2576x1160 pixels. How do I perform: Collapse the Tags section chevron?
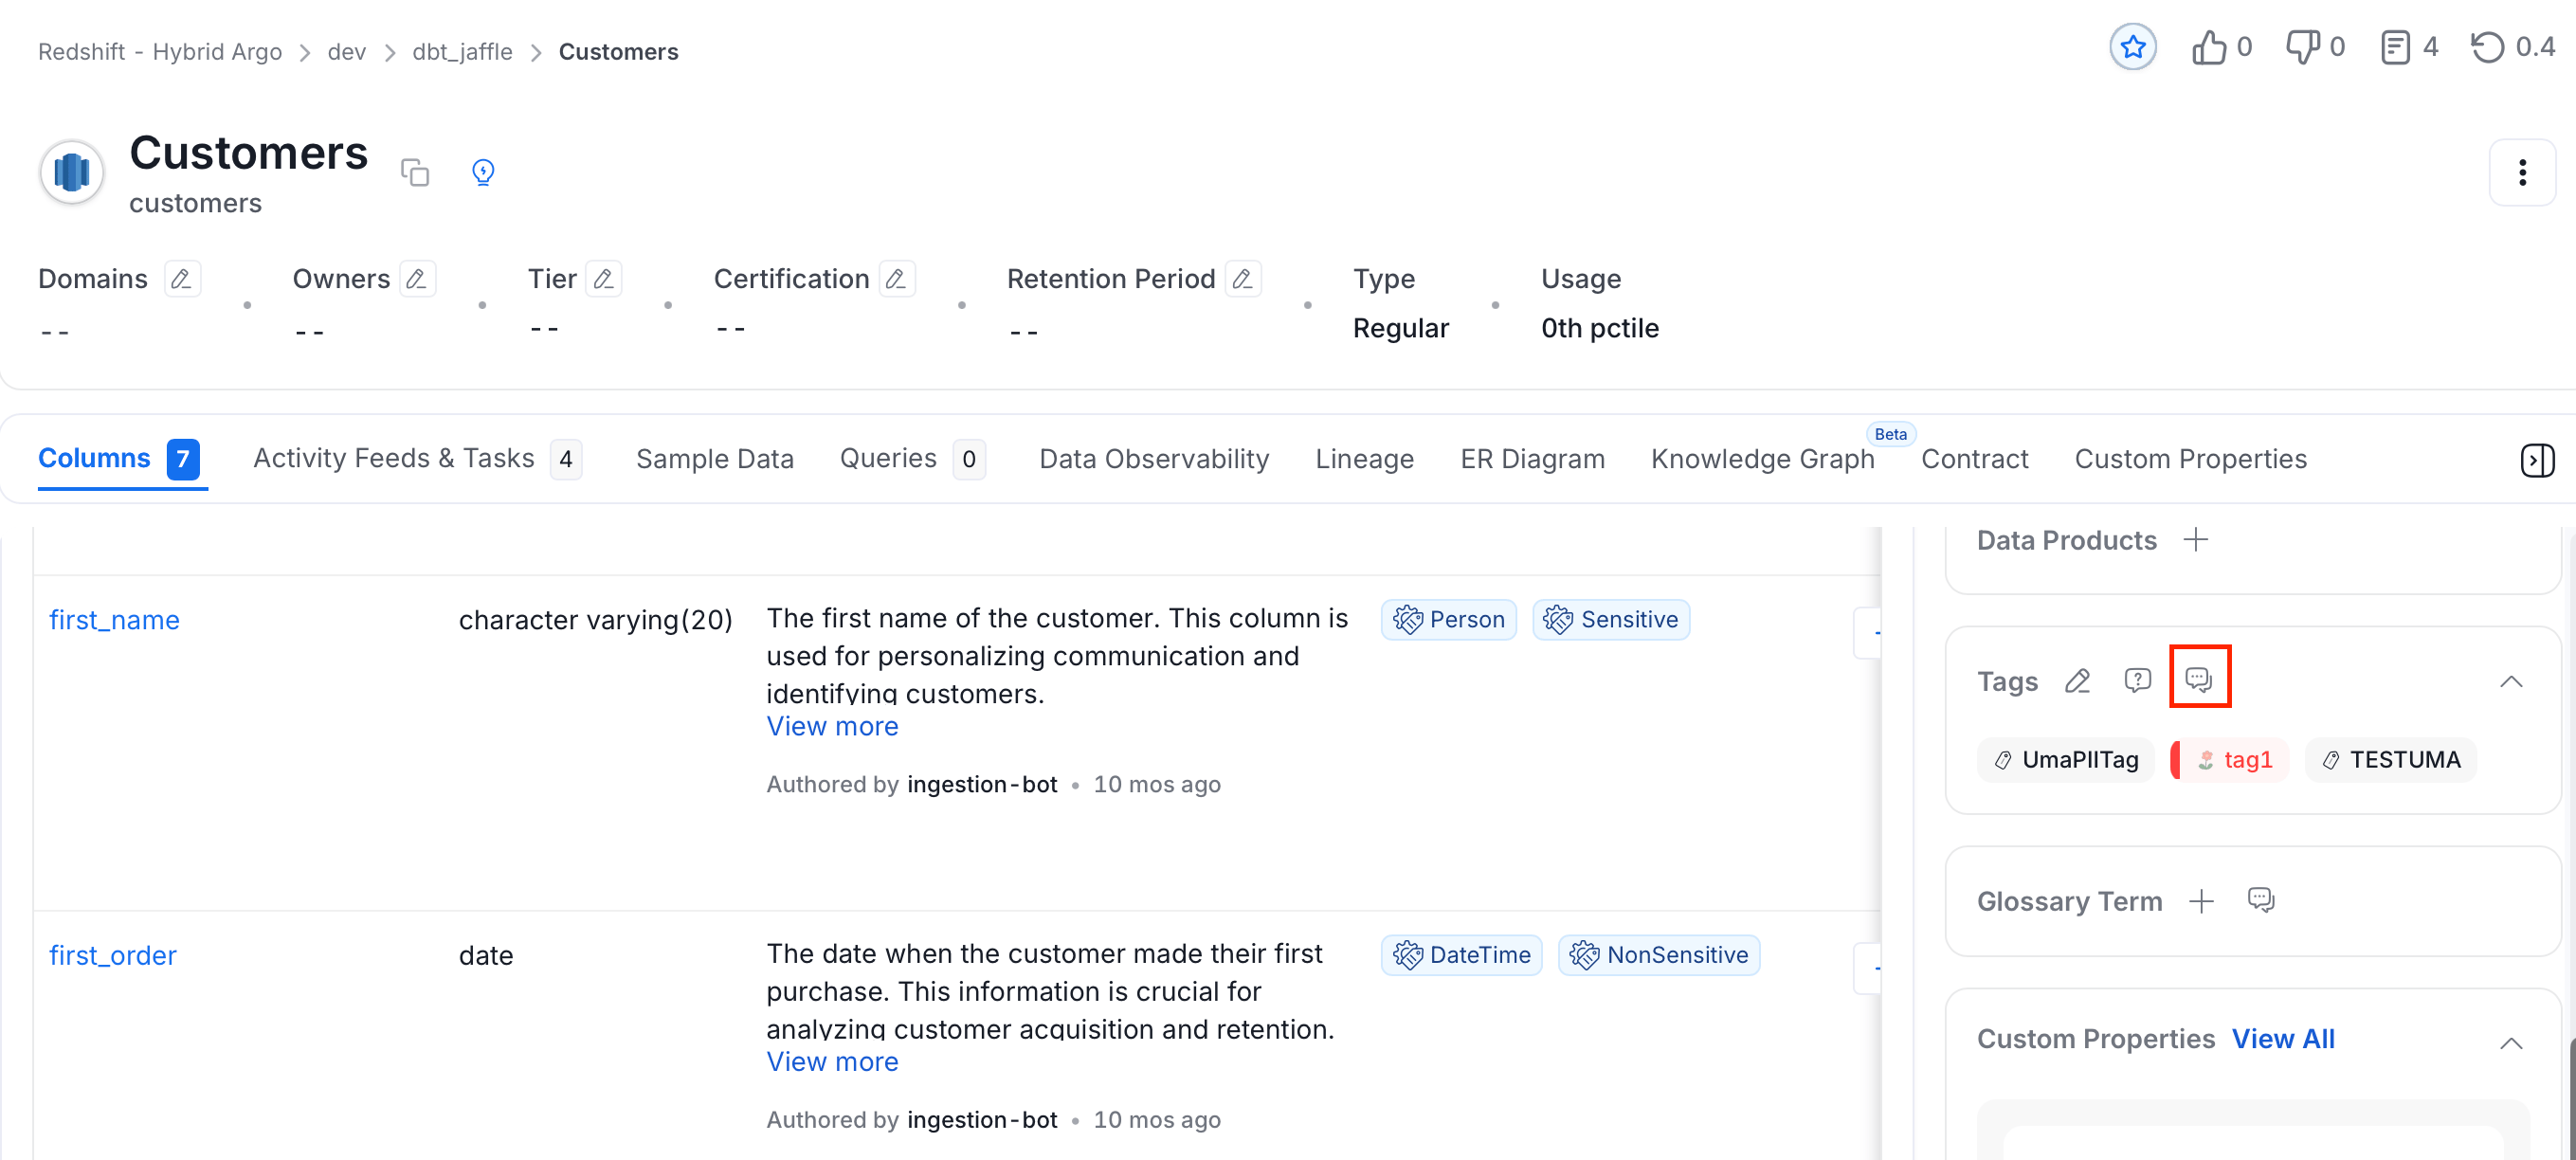[2511, 682]
